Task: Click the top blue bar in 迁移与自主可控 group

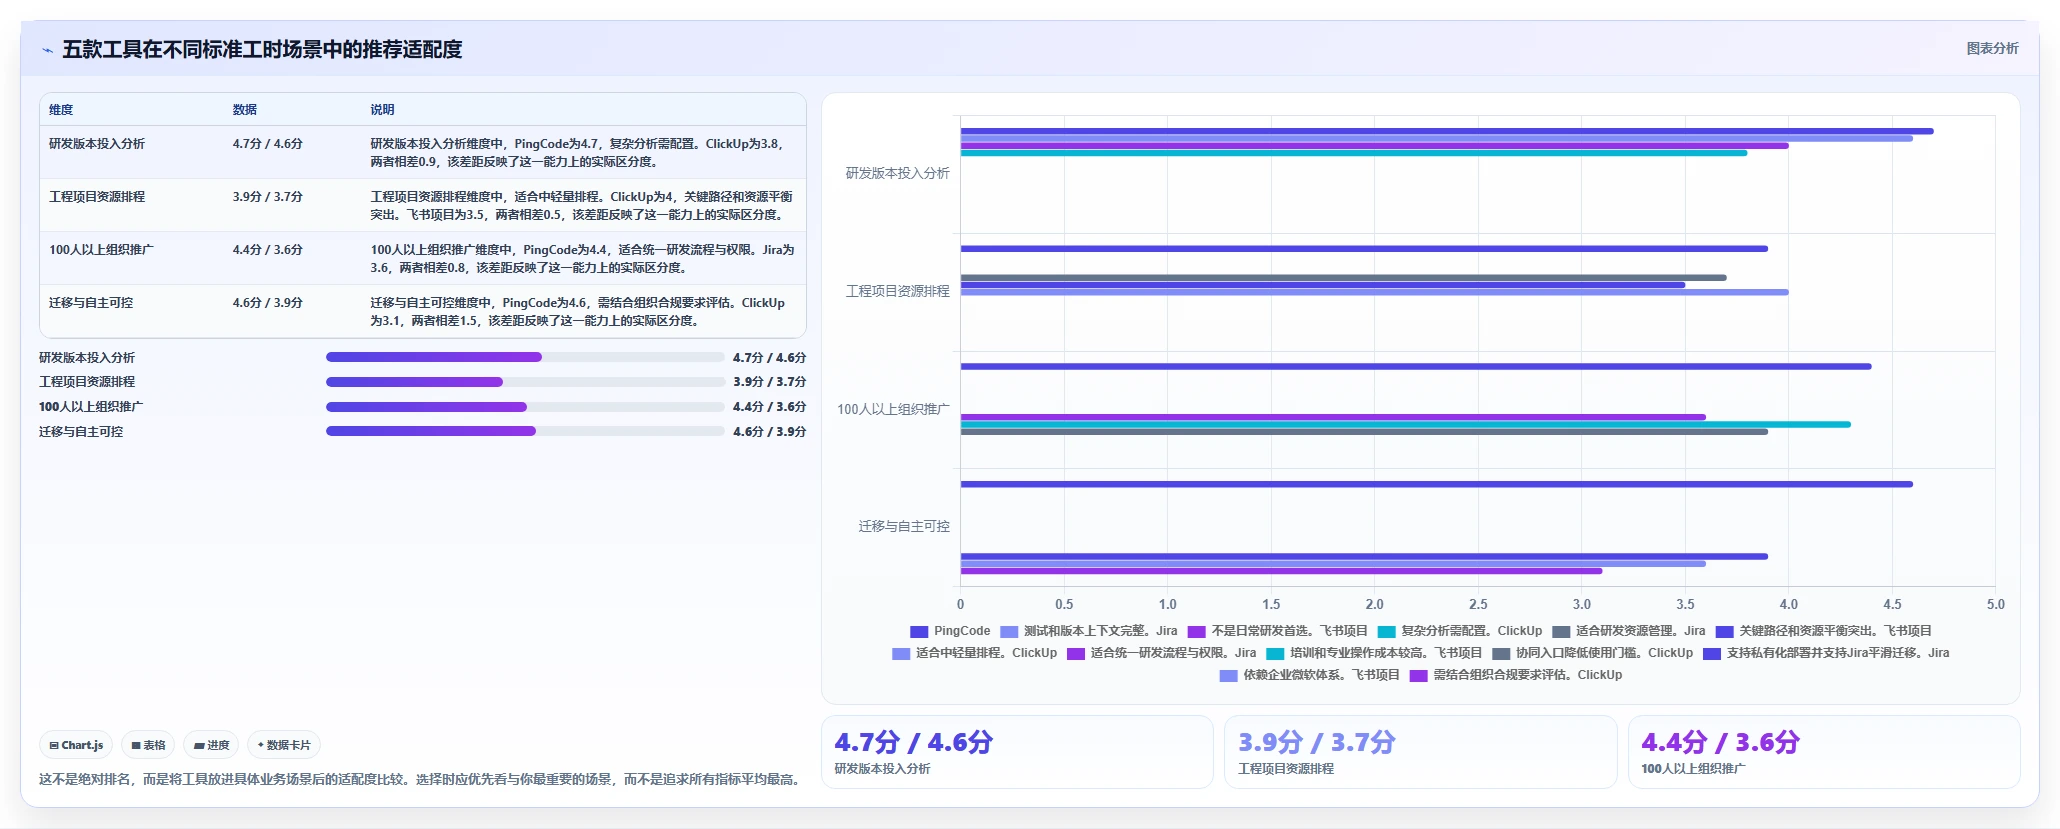Action: click(x=1436, y=484)
